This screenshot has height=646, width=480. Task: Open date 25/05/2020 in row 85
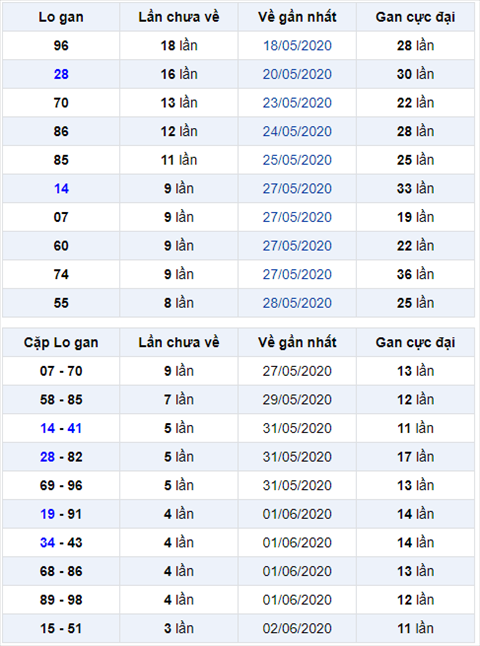point(297,160)
